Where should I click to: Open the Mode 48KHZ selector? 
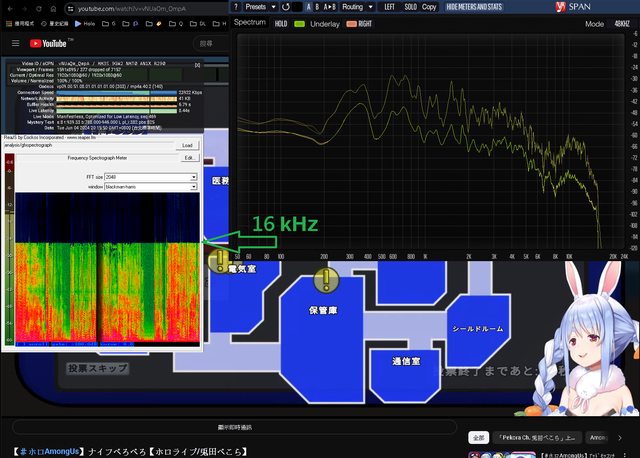(622, 24)
